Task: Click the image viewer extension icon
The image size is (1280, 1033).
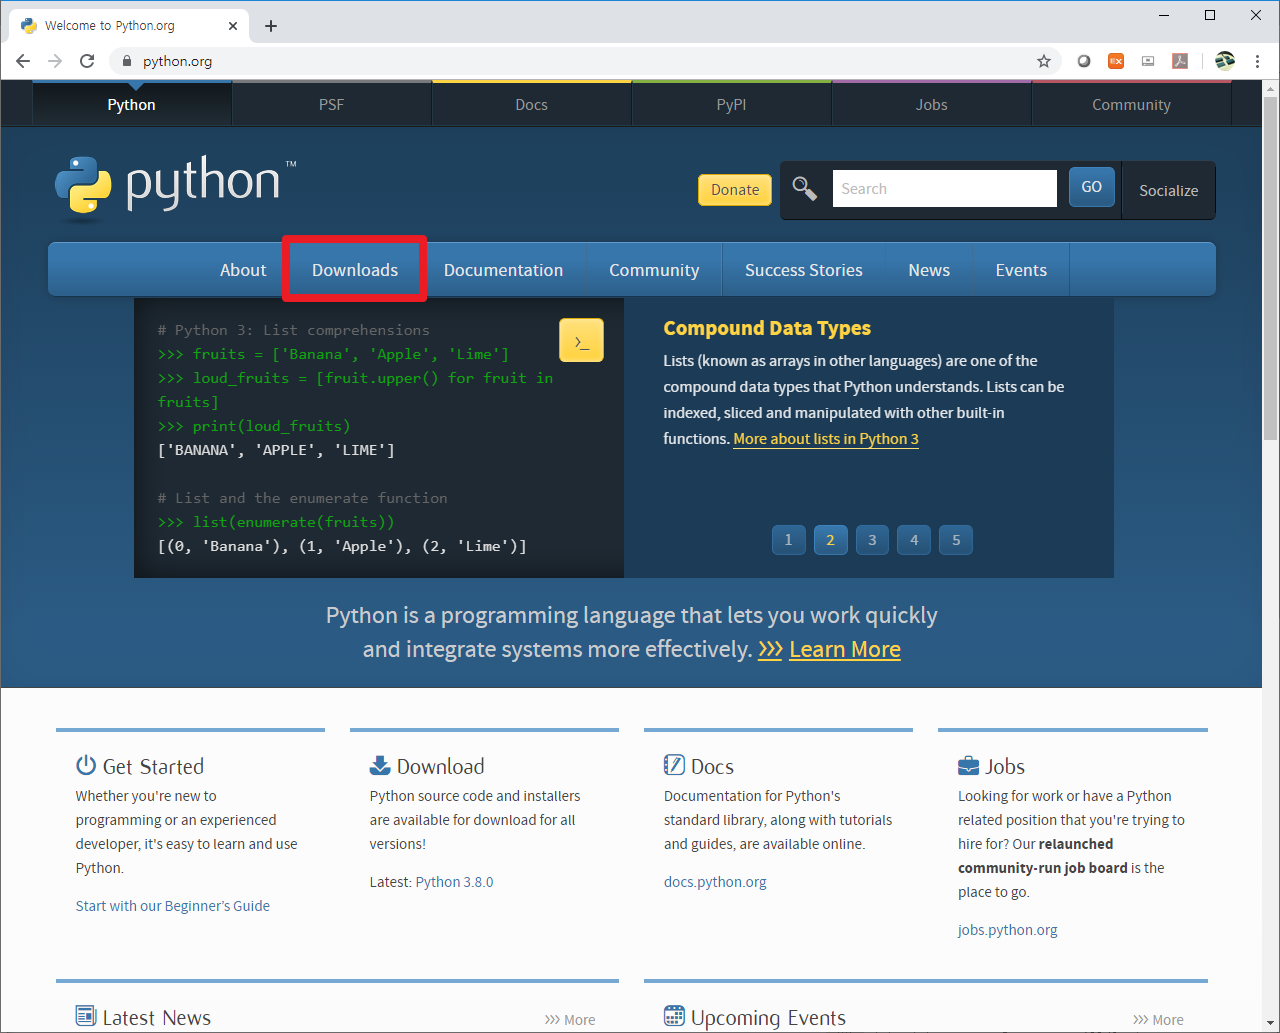Action: 1148,61
